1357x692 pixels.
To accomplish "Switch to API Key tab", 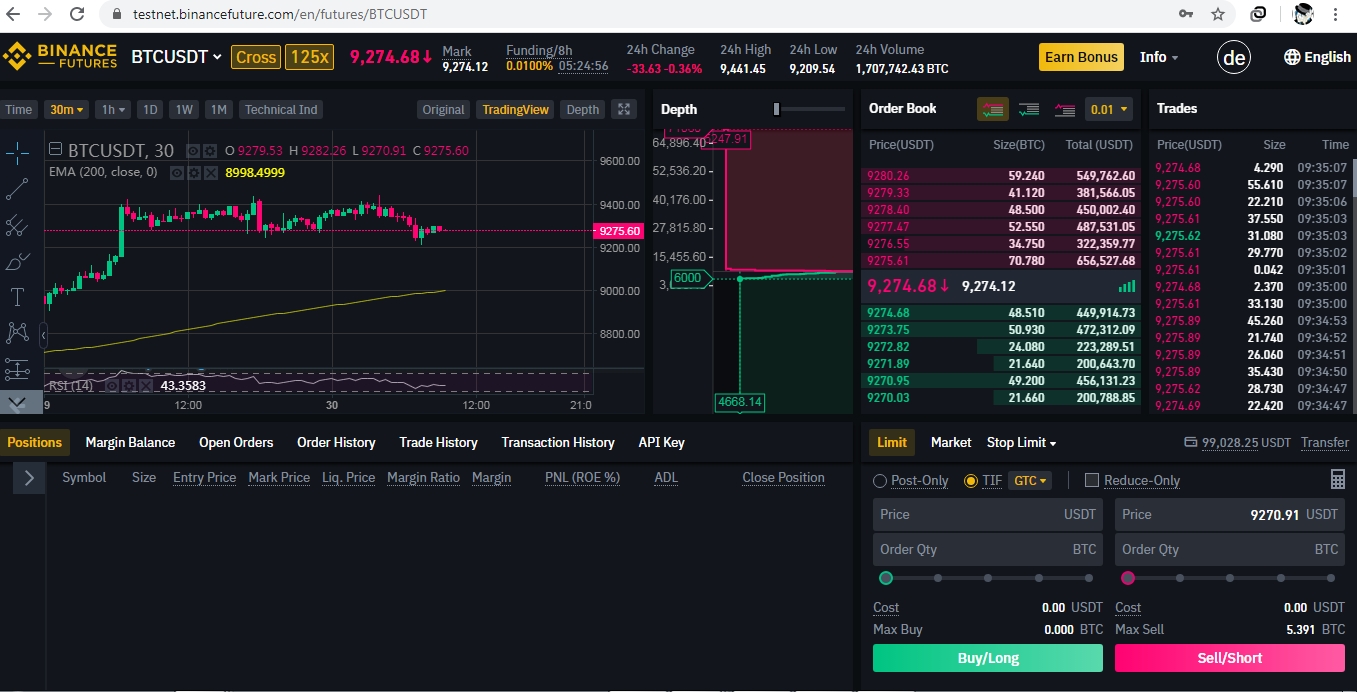I will [x=661, y=442].
